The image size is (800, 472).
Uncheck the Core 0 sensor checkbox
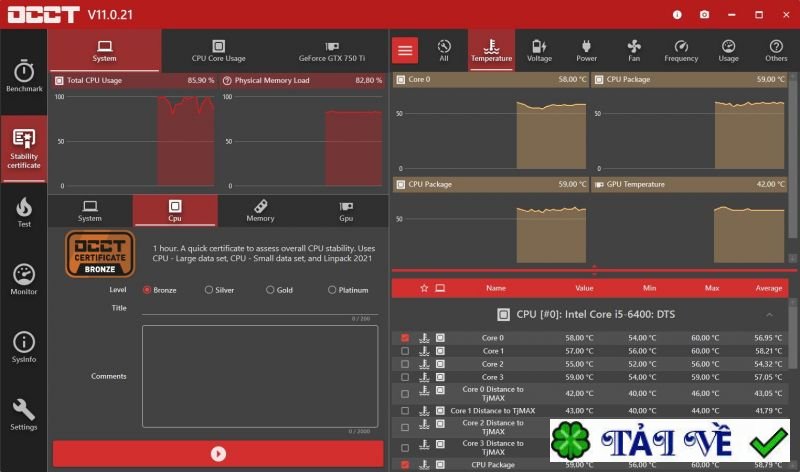[405, 338]
